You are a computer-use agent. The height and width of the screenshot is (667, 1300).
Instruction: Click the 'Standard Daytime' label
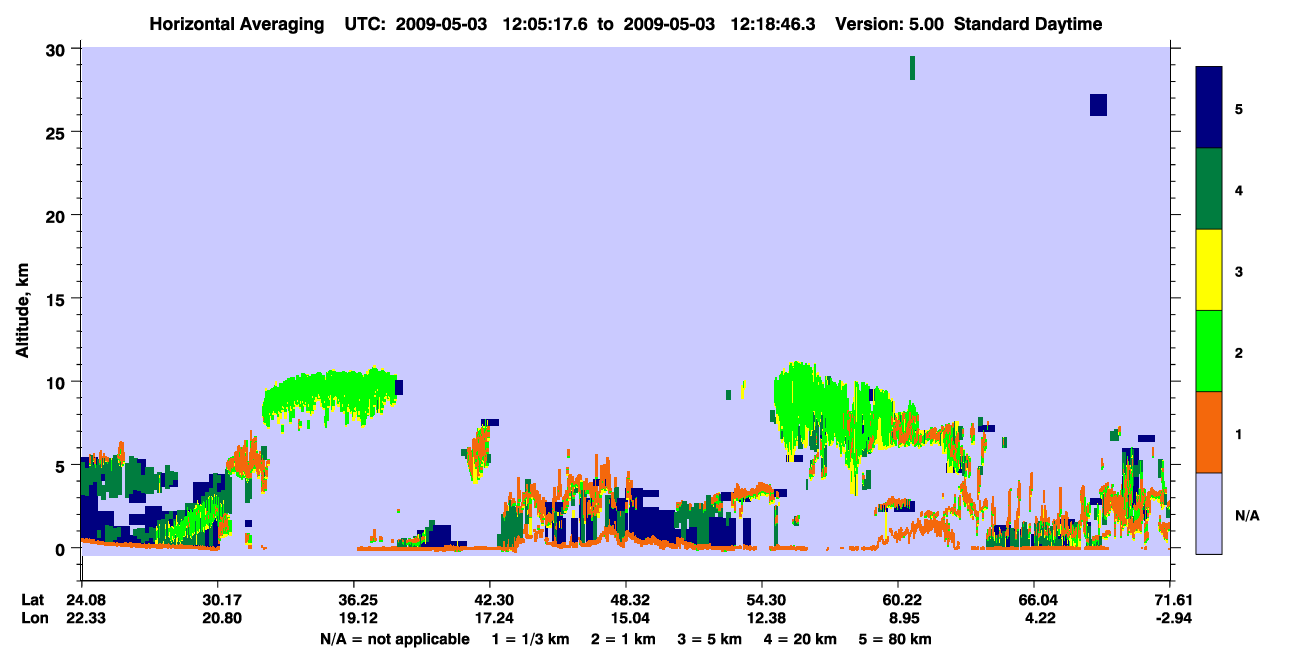(x=1028, y=24)
